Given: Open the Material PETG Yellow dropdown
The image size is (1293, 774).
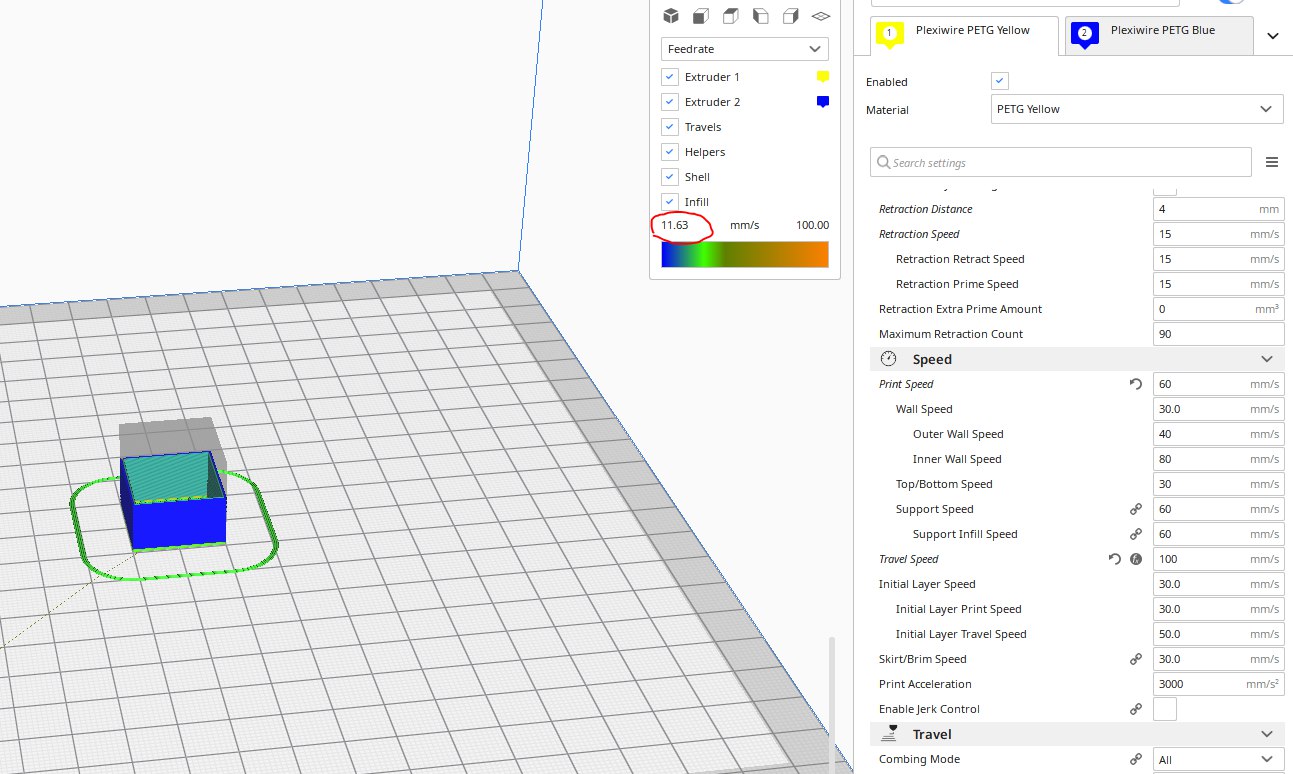Looking at the screenshot, I should [x=1137, y=109].
